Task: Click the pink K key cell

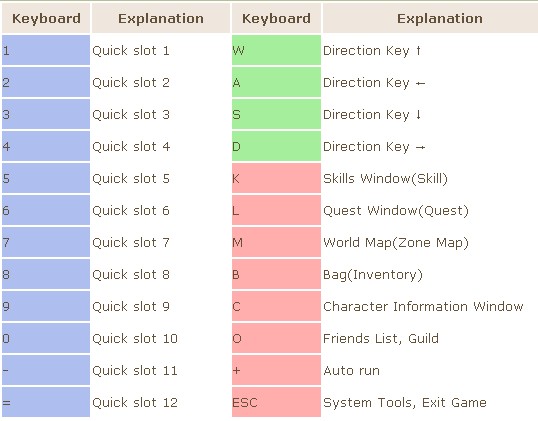Action: tap(276, 178)
